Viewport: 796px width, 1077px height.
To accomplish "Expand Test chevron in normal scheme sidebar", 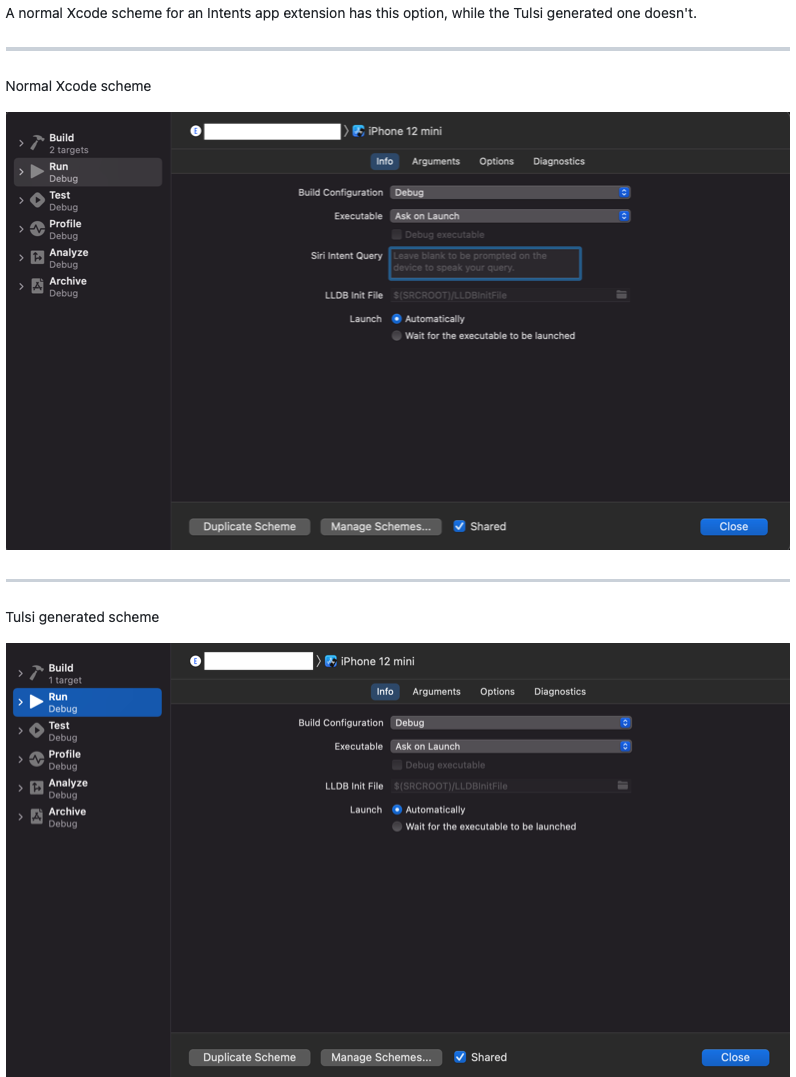I will pos(21,201).
